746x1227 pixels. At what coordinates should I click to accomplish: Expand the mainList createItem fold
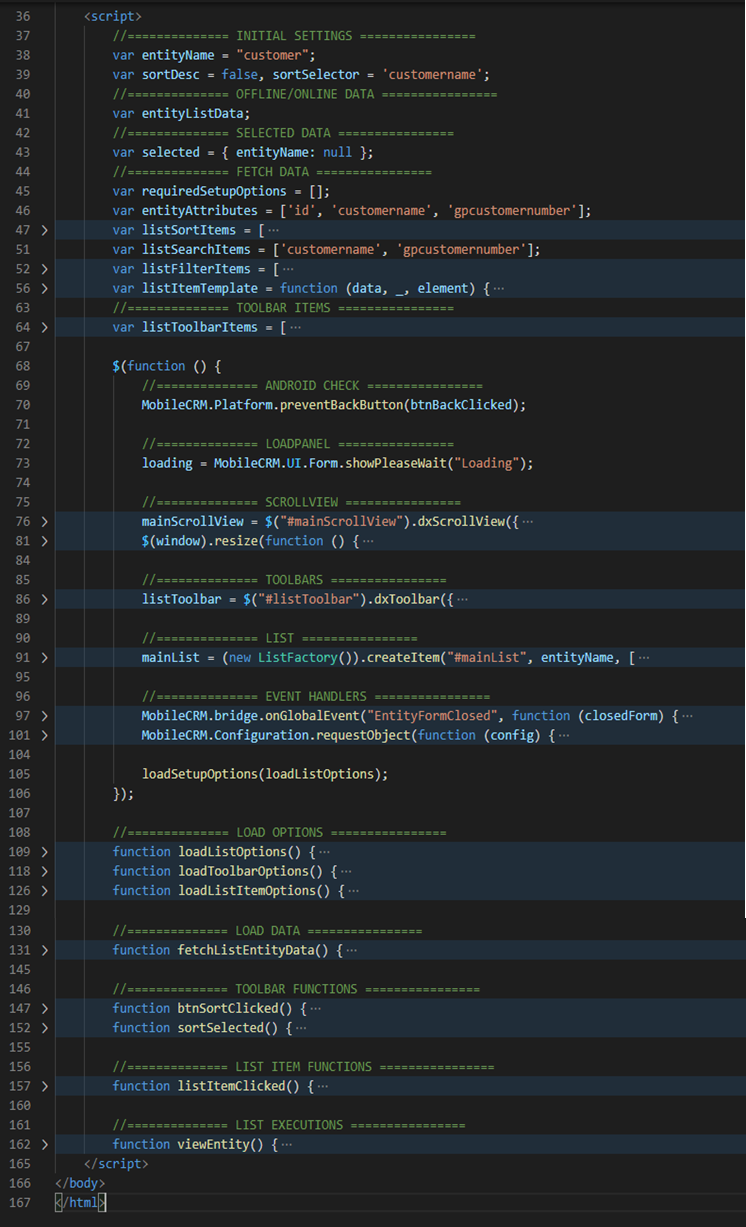44,658
